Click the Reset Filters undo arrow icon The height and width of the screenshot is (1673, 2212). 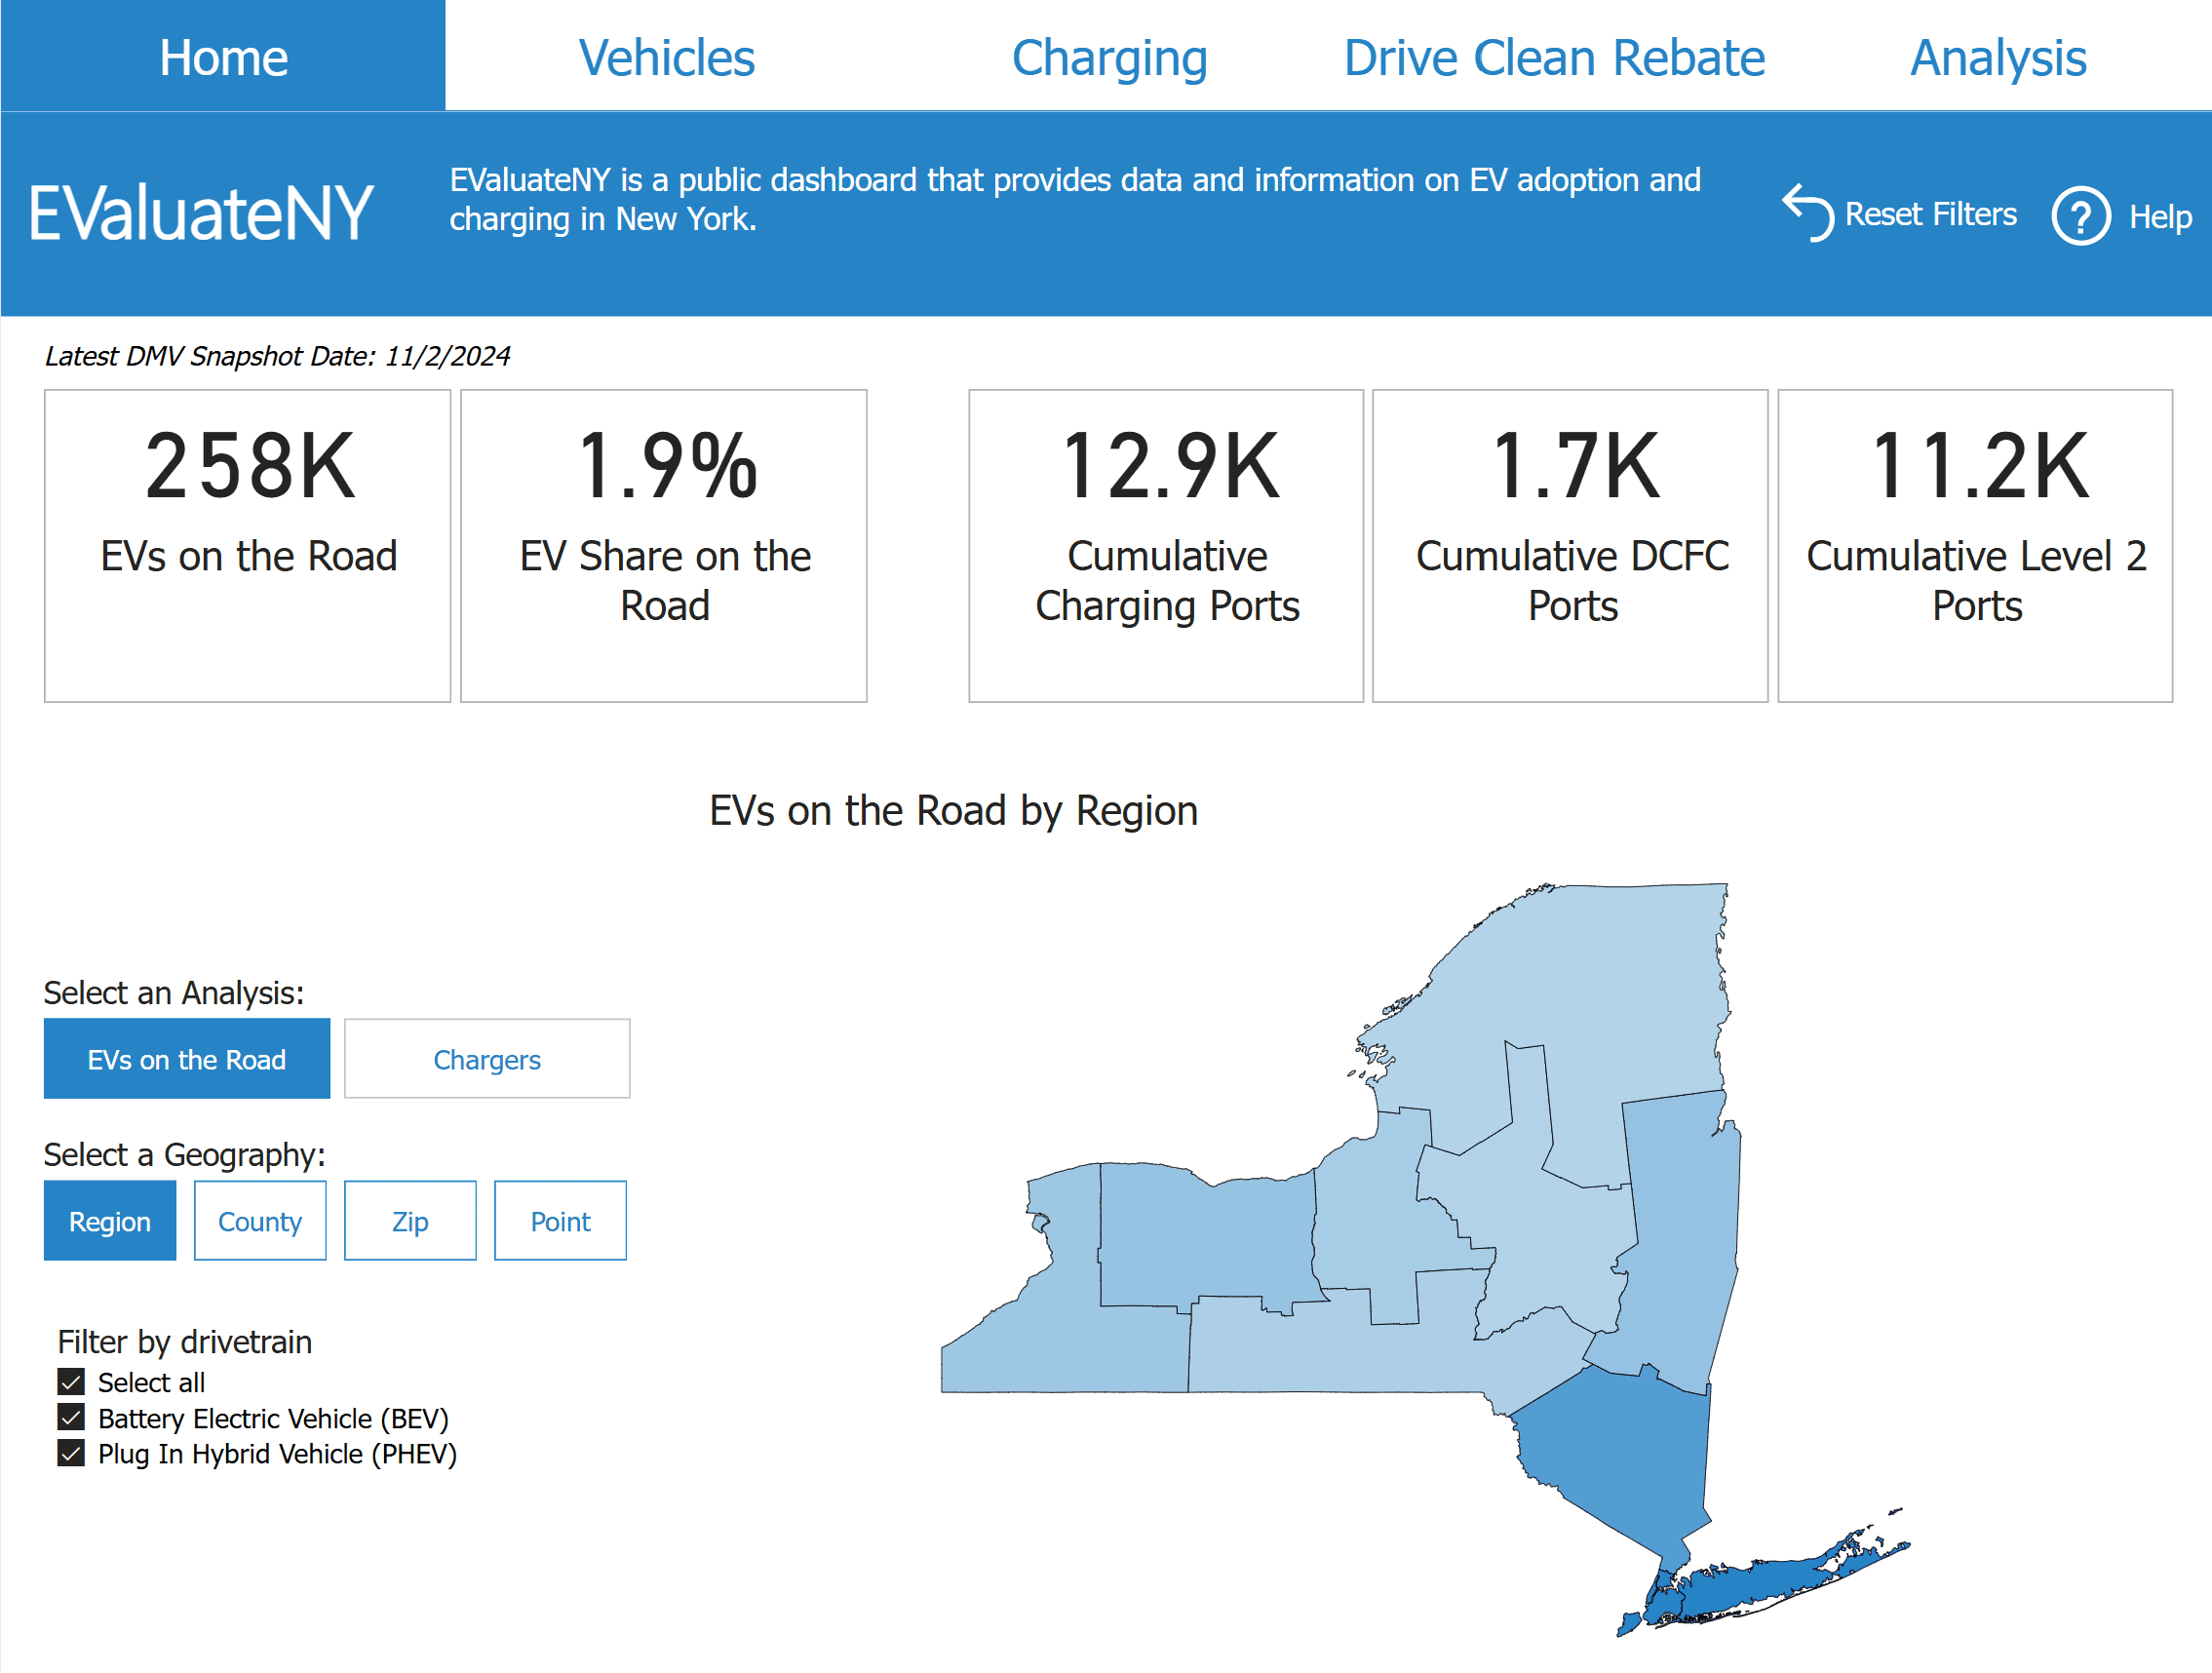1809,213
